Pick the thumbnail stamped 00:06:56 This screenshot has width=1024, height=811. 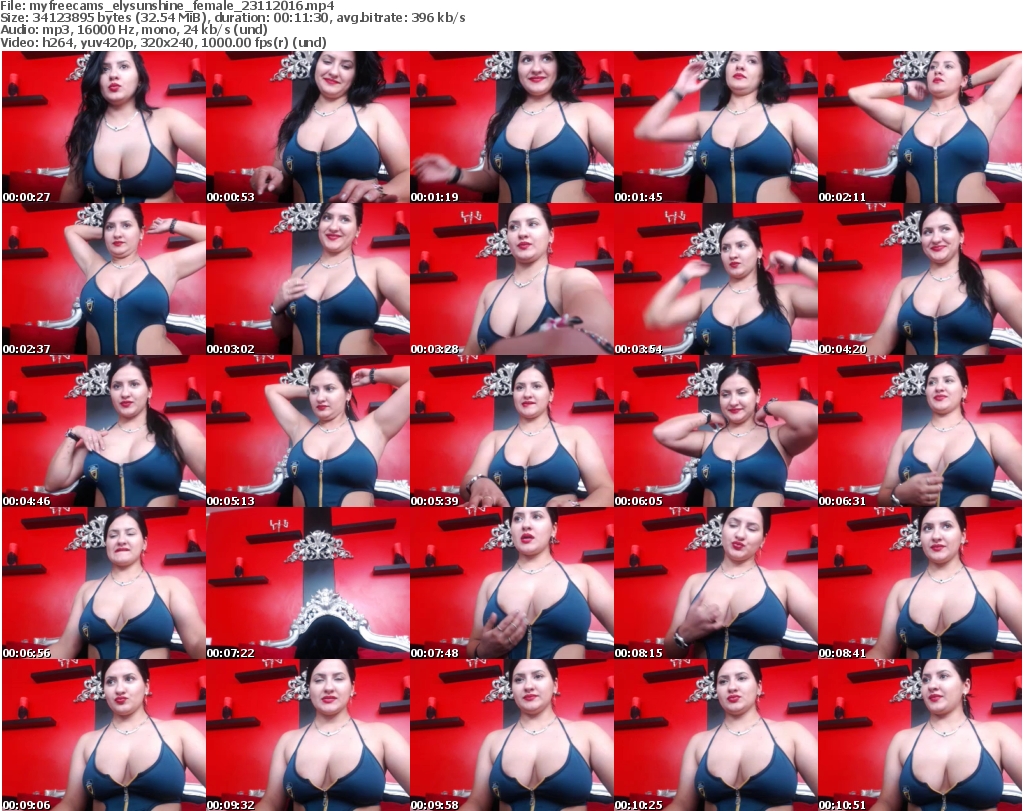[104, 583]
